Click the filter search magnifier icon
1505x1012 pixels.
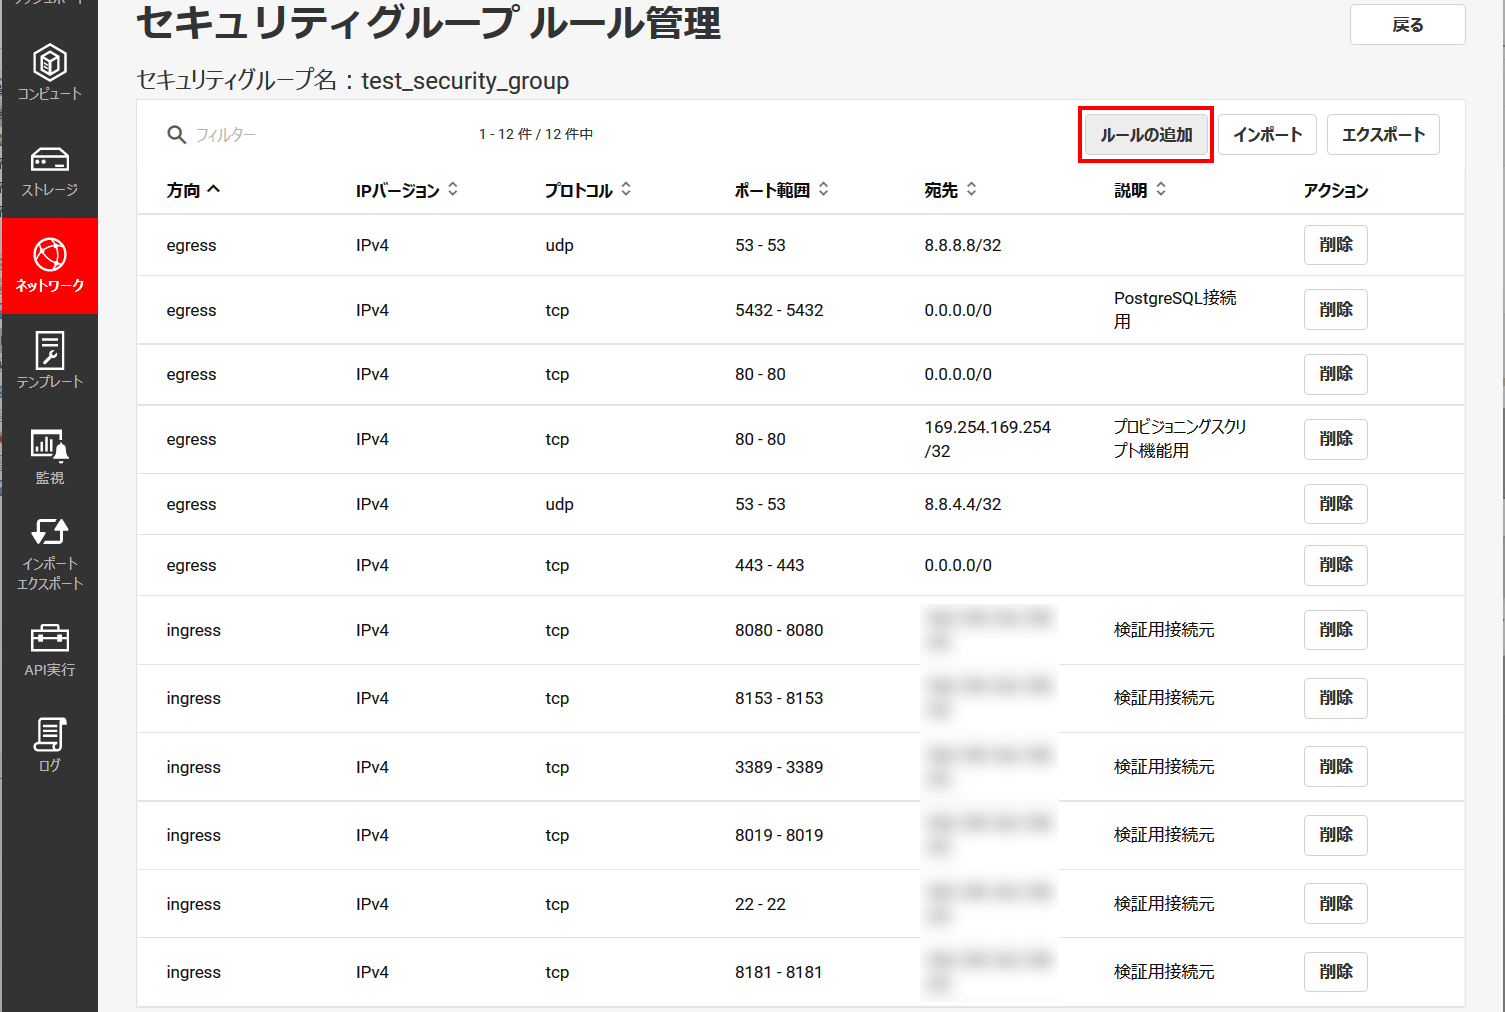(177, 135)
